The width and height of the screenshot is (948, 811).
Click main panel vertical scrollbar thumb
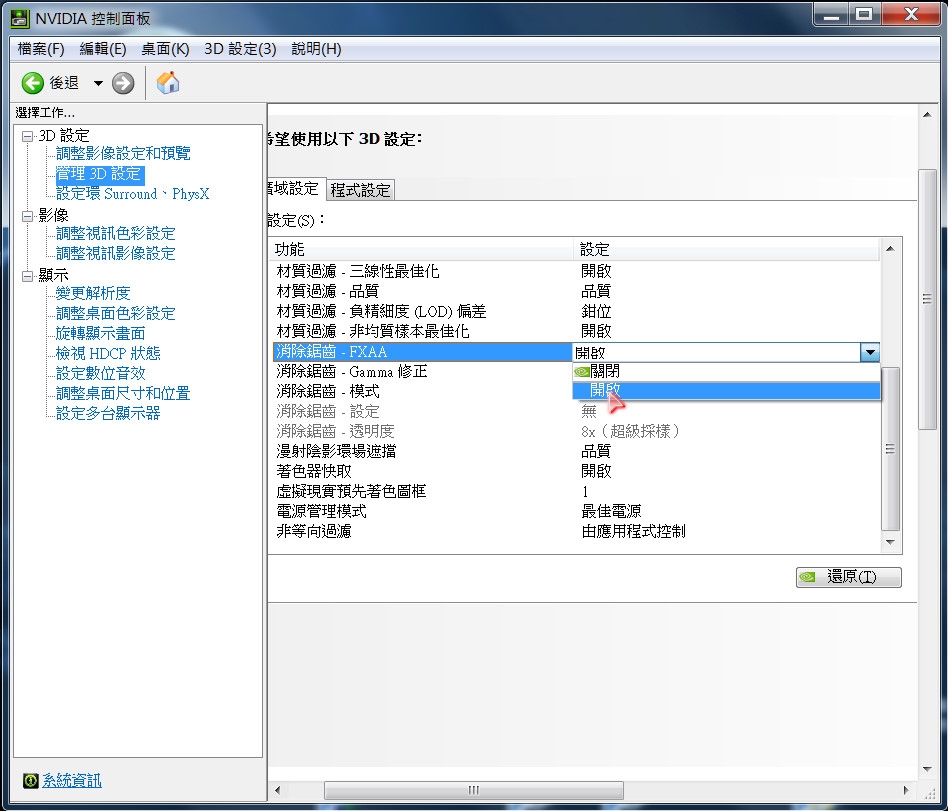pos(927,299)
